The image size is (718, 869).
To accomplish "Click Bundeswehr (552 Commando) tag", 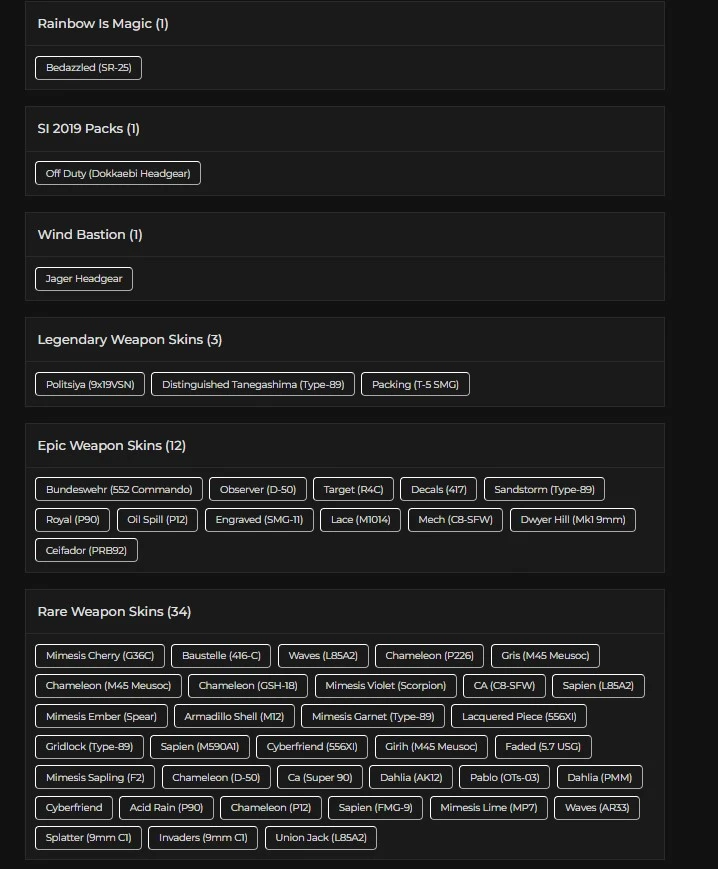I will (119, 489).
